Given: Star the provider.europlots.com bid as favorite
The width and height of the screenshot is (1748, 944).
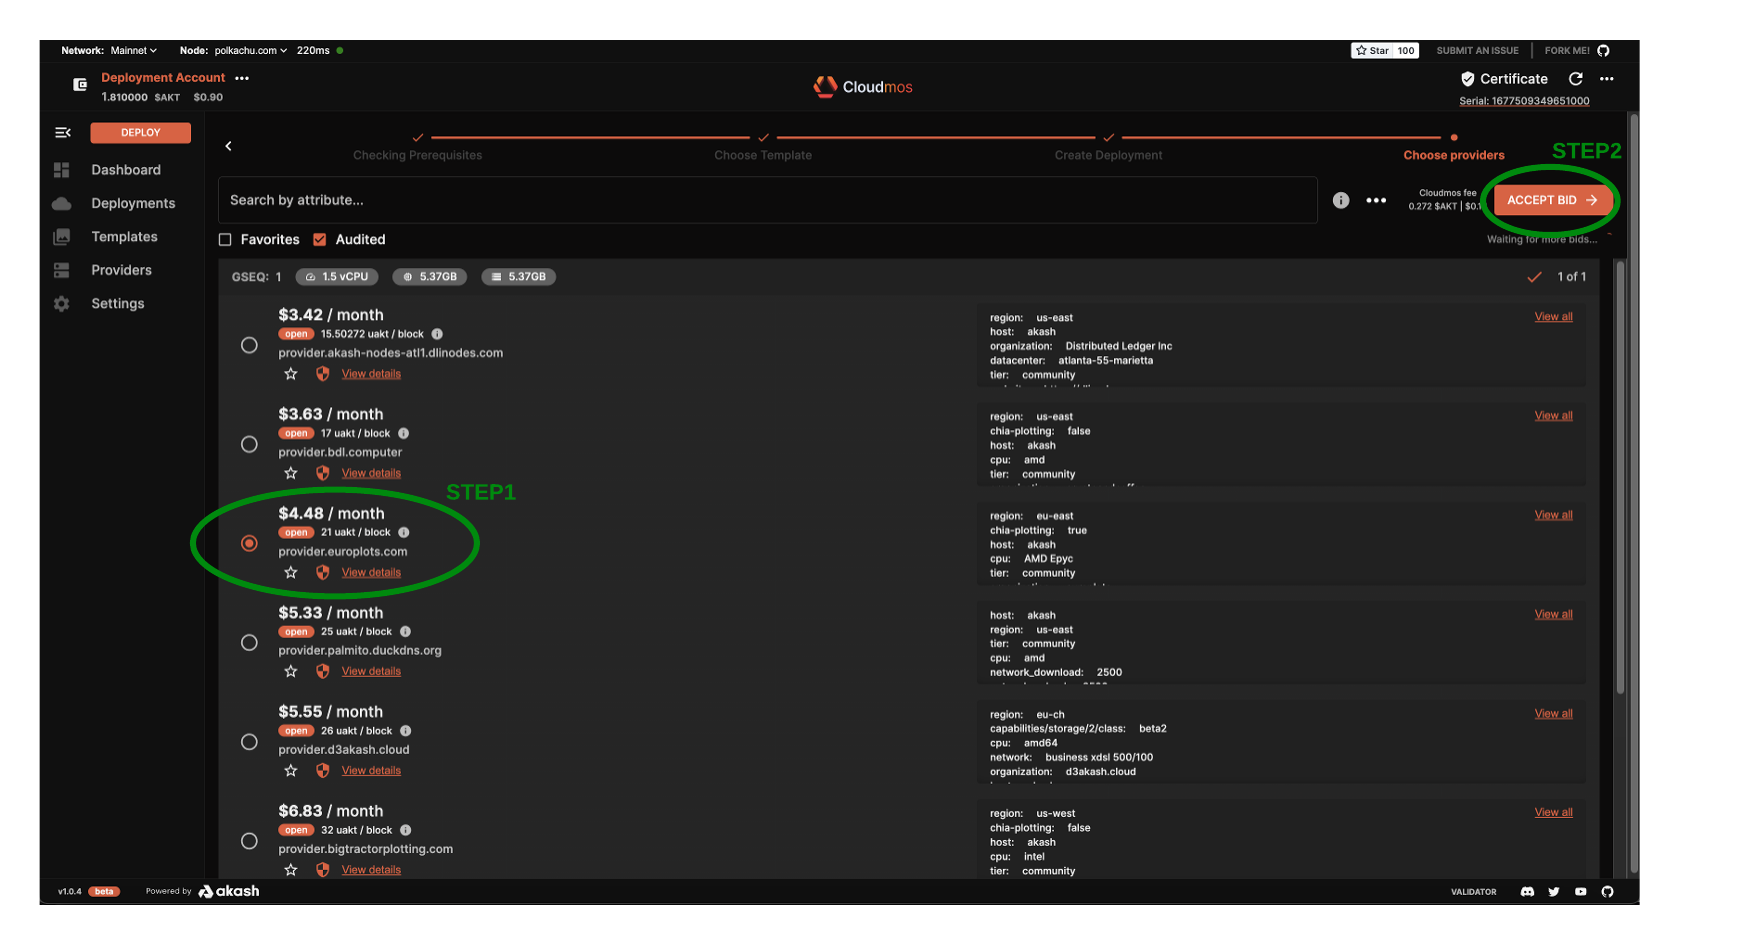Looking at the screenshot, I should pos(291,573).
